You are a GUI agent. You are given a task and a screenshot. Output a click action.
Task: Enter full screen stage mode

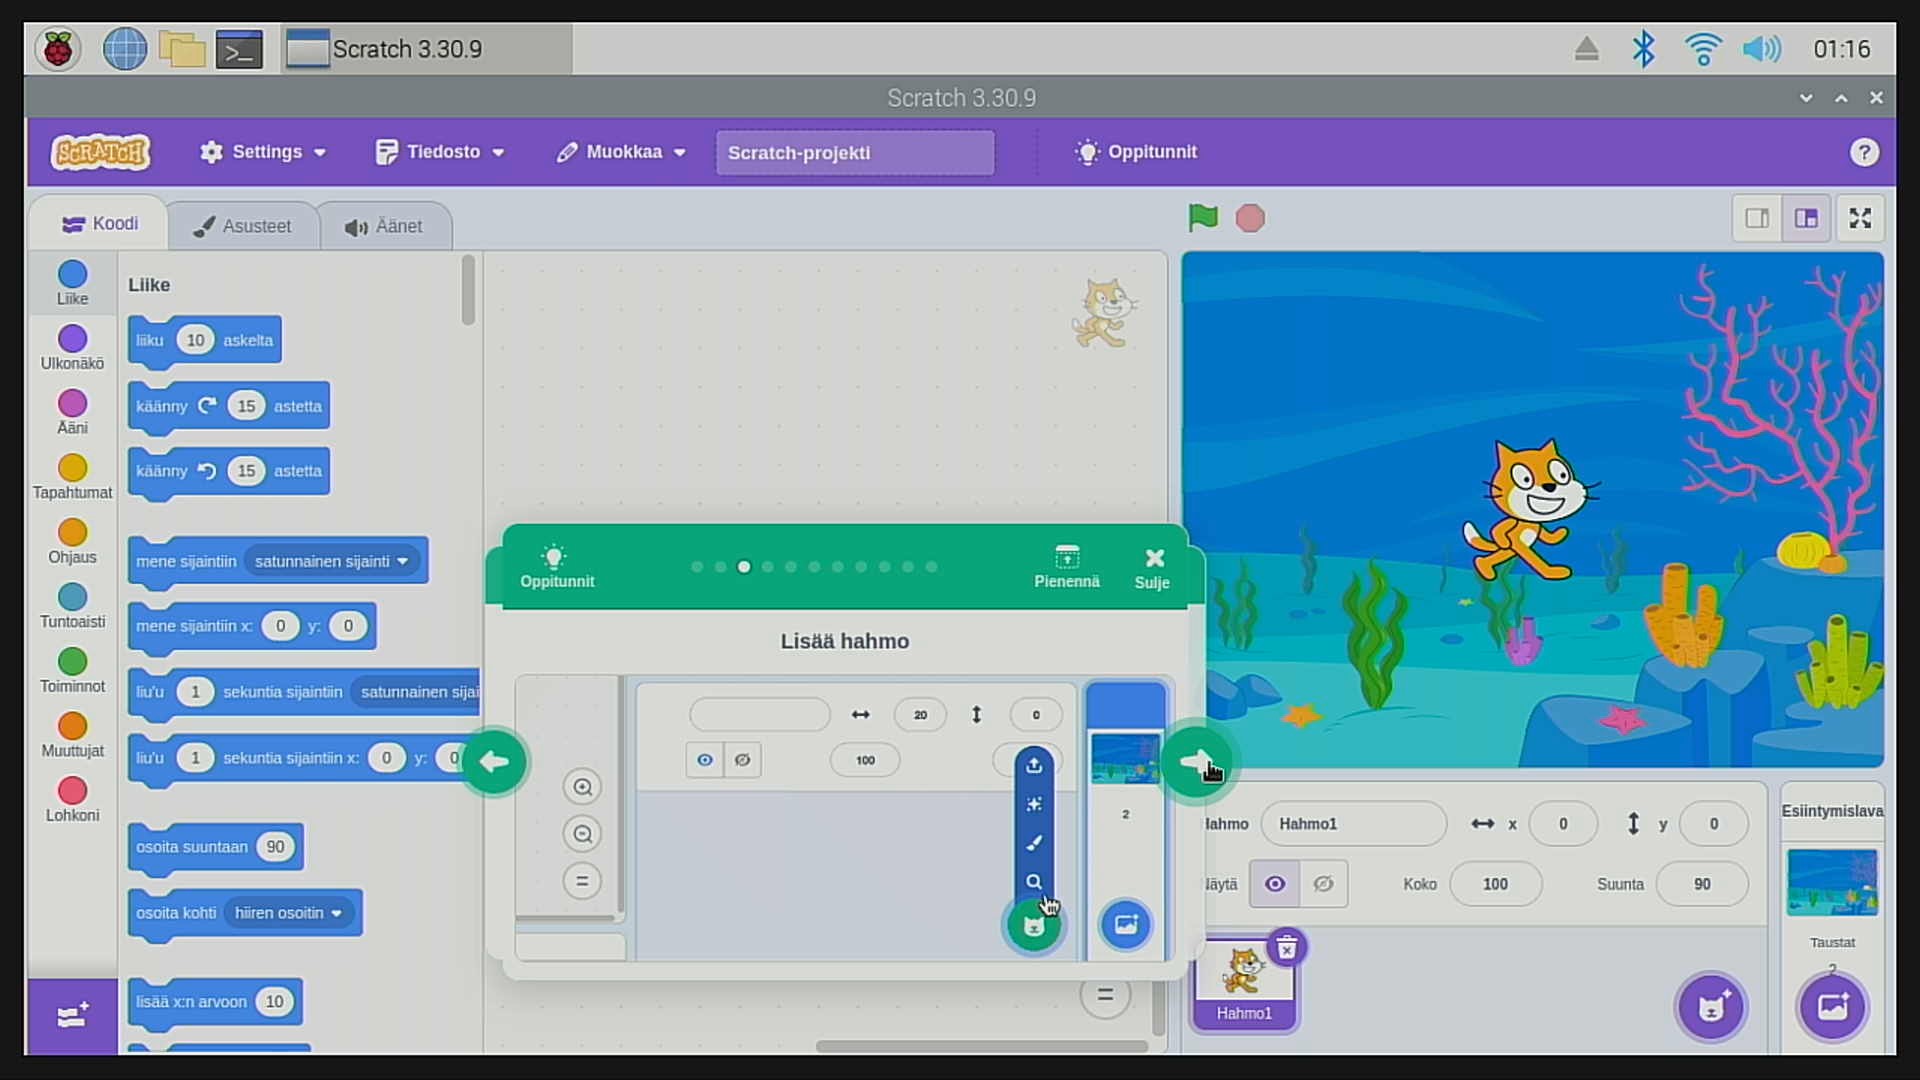click(x=1860, y=218)
